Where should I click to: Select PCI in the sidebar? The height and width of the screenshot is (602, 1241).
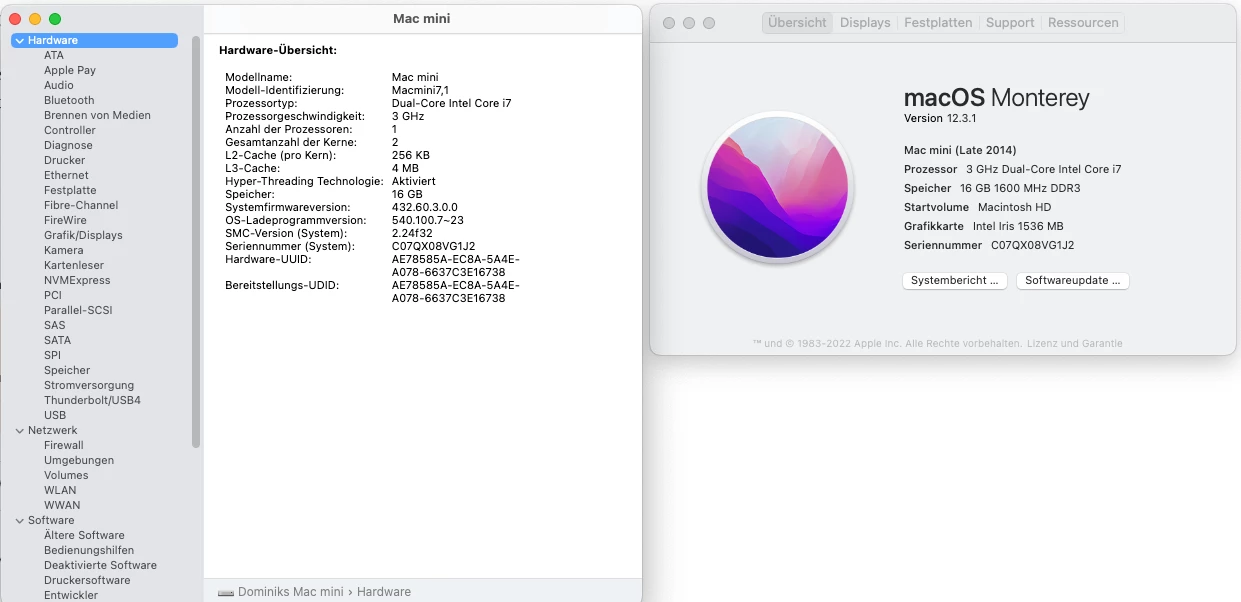[x=53, y=295]
